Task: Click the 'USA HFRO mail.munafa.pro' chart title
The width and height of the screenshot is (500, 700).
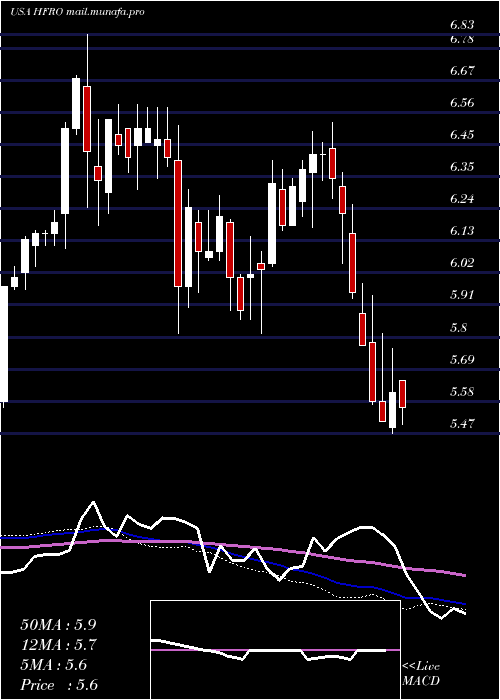Action: coord(77,12)
